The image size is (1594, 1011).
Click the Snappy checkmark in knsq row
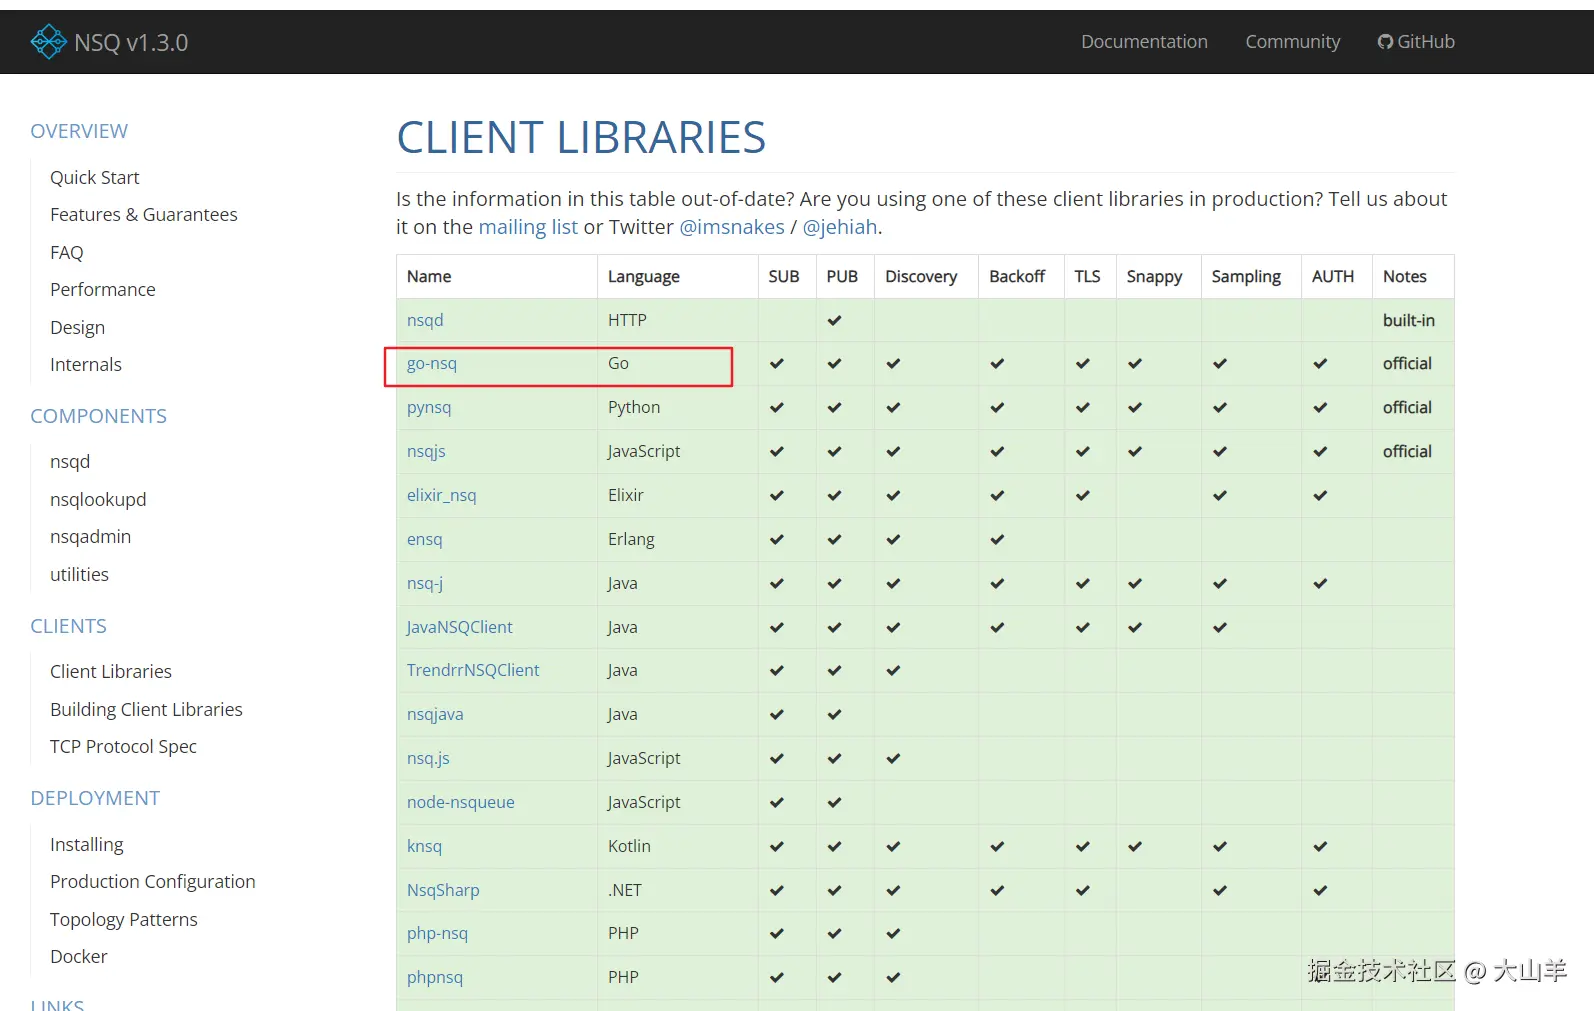coord(1135,846)
